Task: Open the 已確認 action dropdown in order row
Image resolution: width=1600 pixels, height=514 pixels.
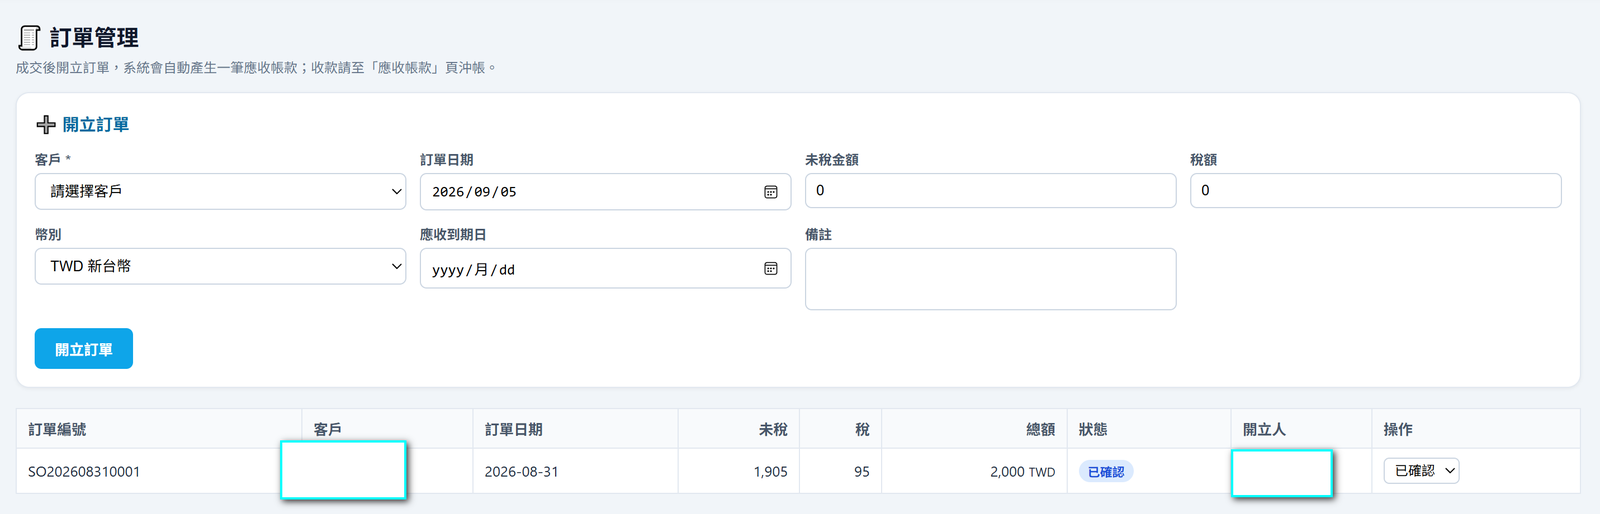Action: coord(1421,471)
